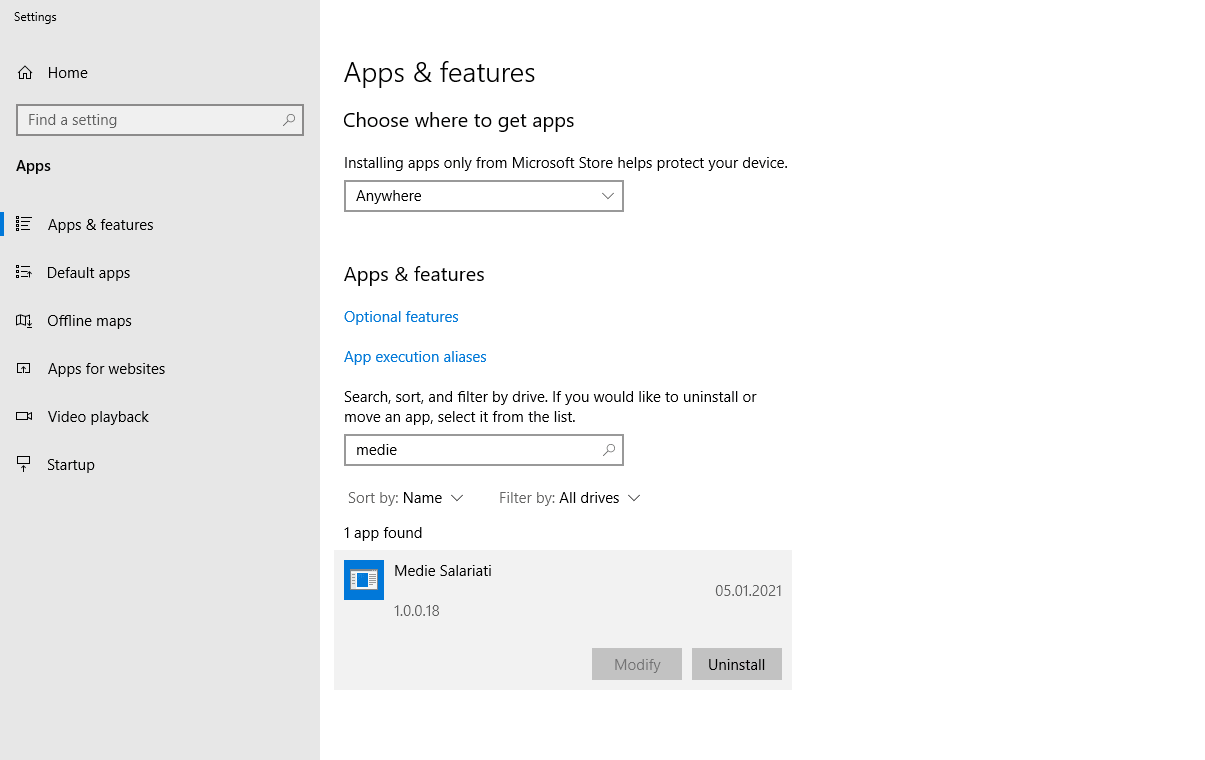Open Offline maps settings
1205x760 pixels.
click(x=160, y=320)
